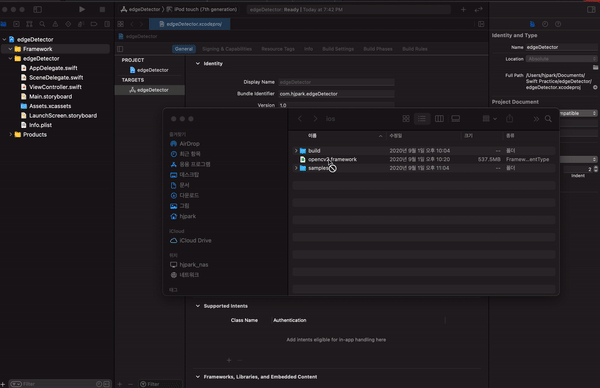Open the Resource Tags tab
The image size is (600, 388).
point(278,49)
